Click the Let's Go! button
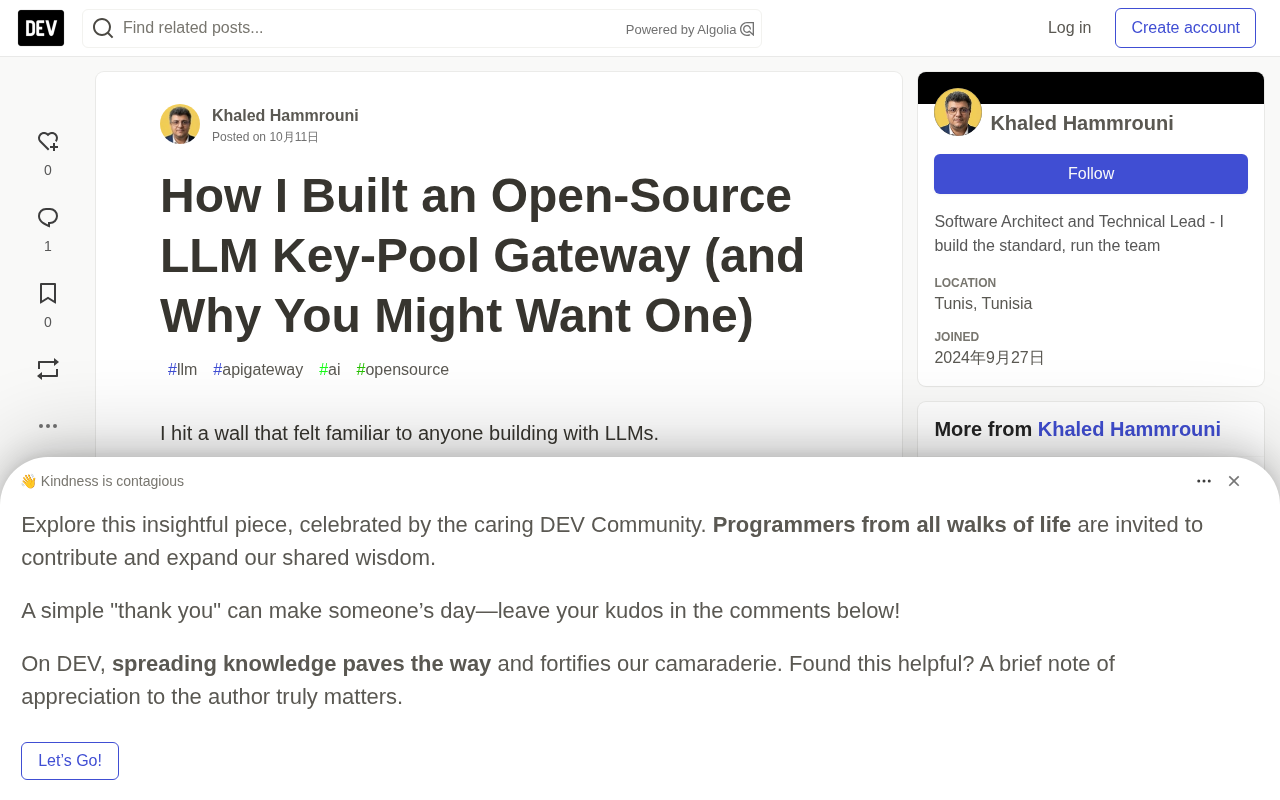The height and width of the screenshot is (800, 1280). [70, 761]
